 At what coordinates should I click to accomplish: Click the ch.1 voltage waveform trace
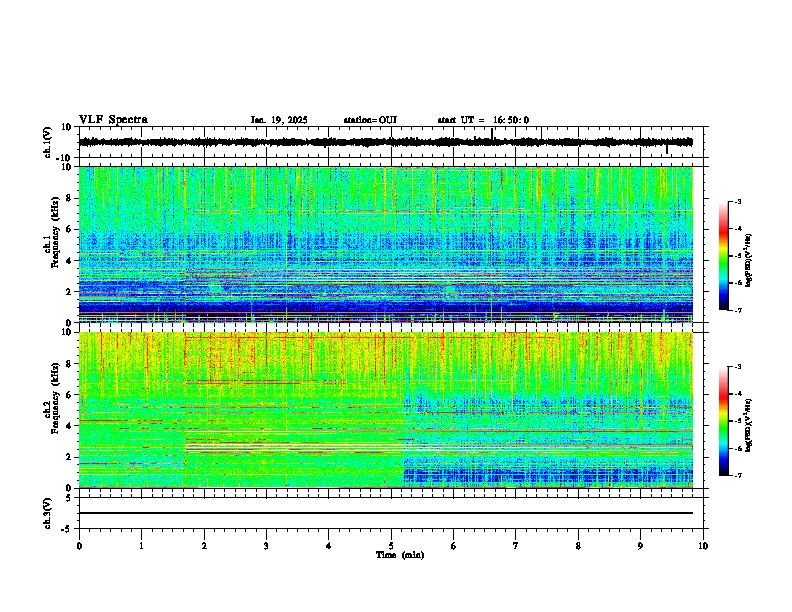click(x=386, y=142)
